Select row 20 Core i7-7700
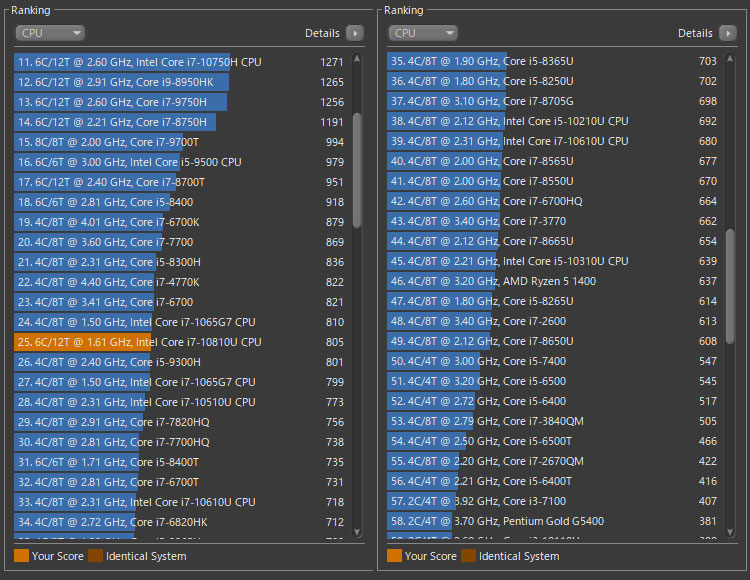This screenshot has width=750, height=580. click(180, 242)
